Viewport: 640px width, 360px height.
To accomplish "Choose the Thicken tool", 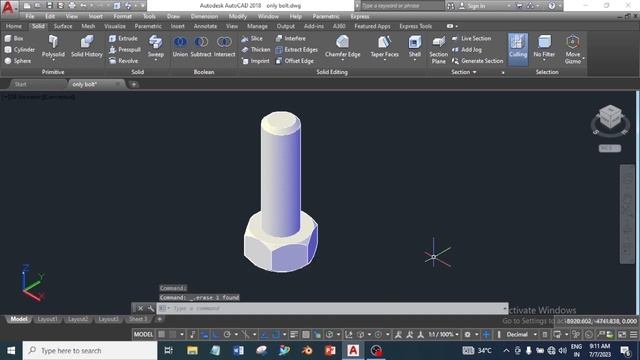I will (256, 49).
